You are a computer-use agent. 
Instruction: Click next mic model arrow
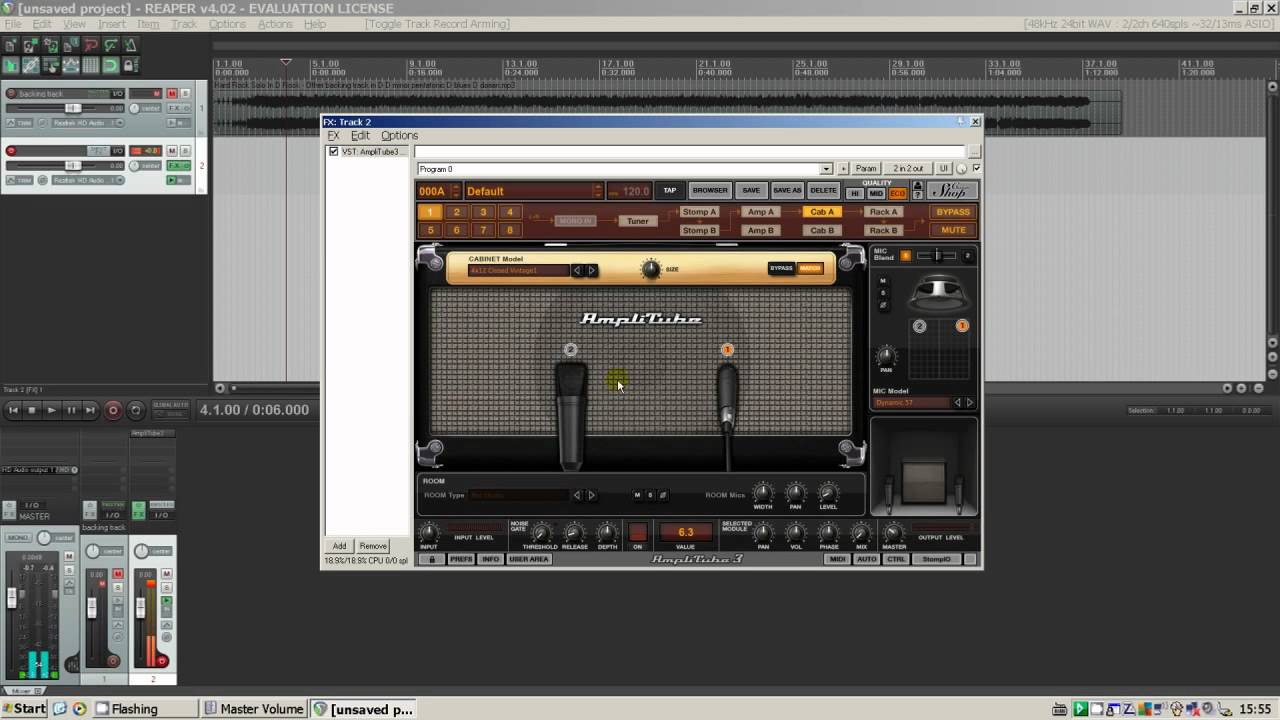(x=969, y=403)
